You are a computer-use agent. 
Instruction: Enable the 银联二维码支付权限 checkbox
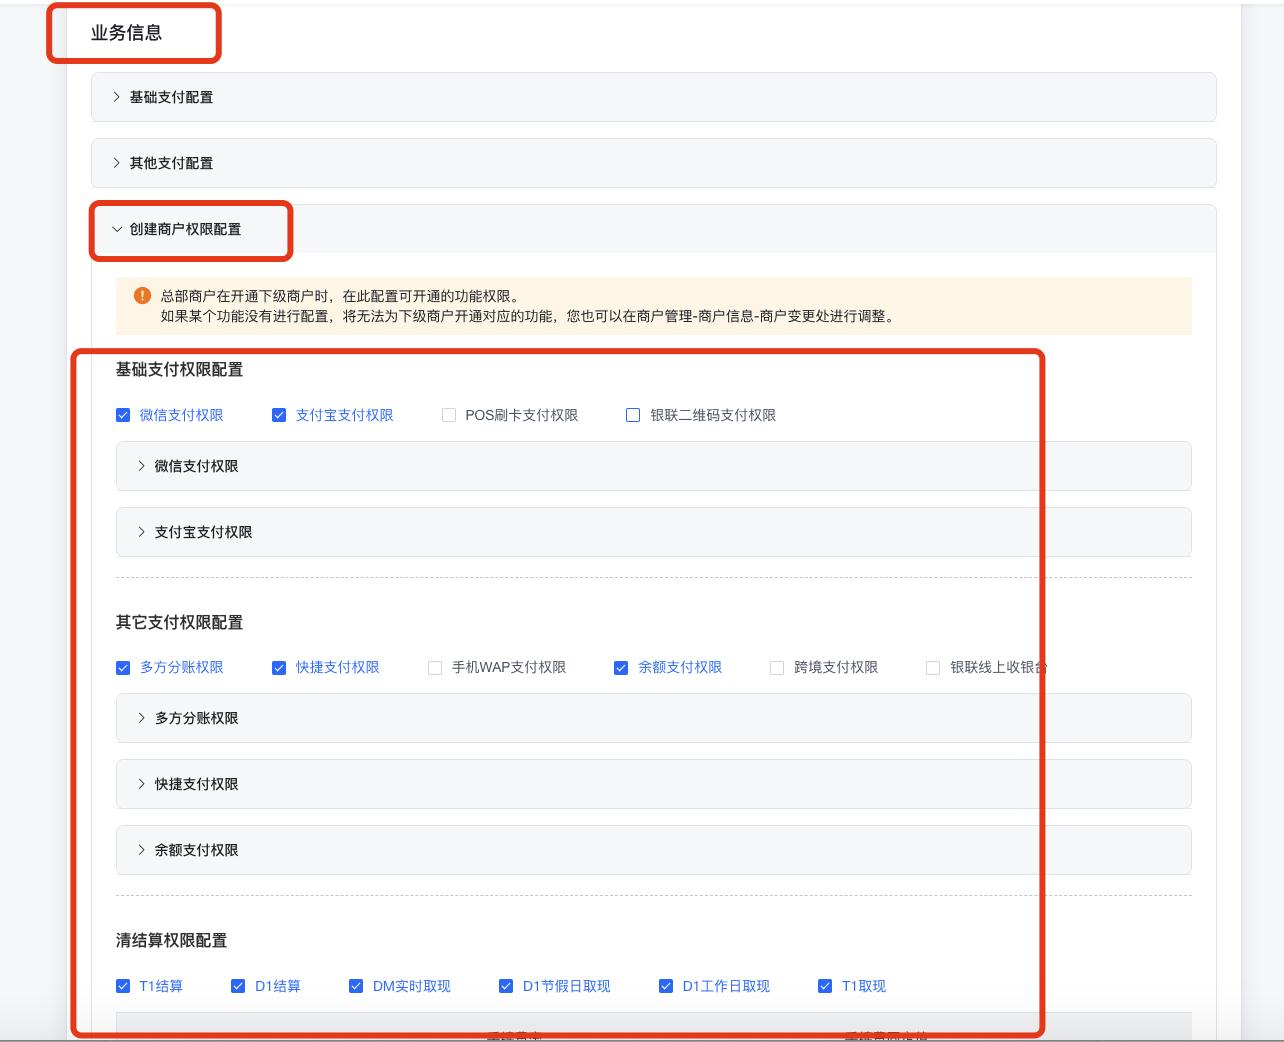point(633,415)
